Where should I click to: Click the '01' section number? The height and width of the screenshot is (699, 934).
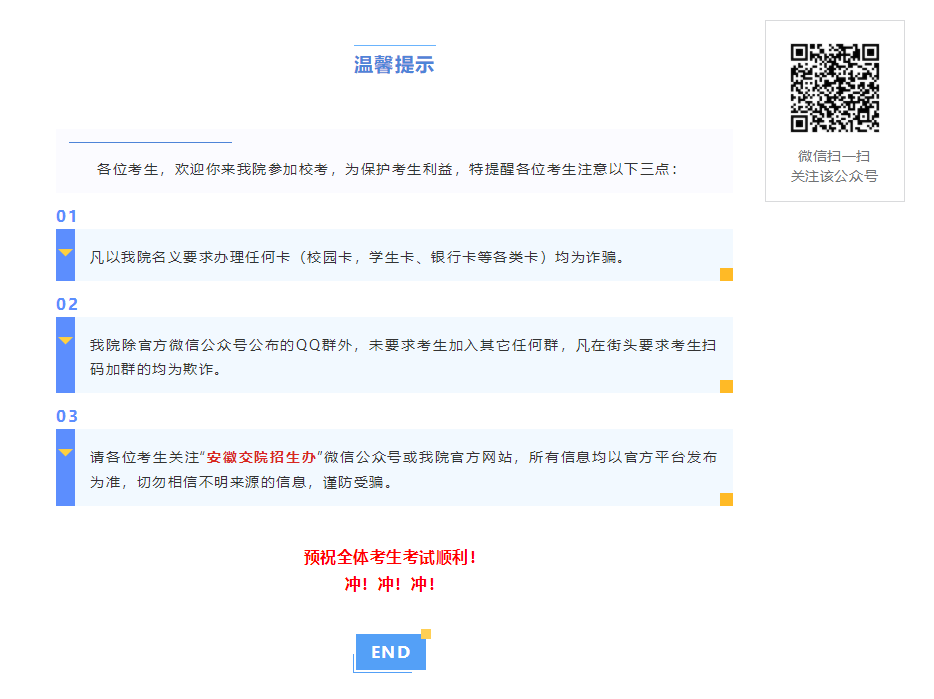[x=67, y=217]
